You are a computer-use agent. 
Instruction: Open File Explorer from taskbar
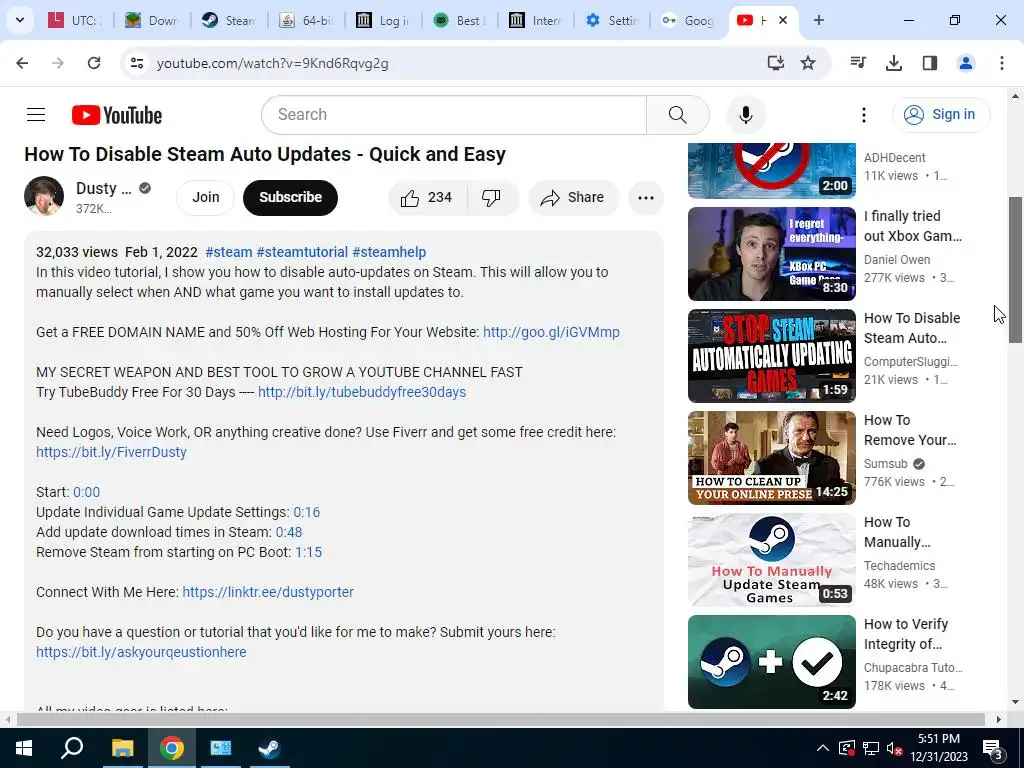[122, 748]
